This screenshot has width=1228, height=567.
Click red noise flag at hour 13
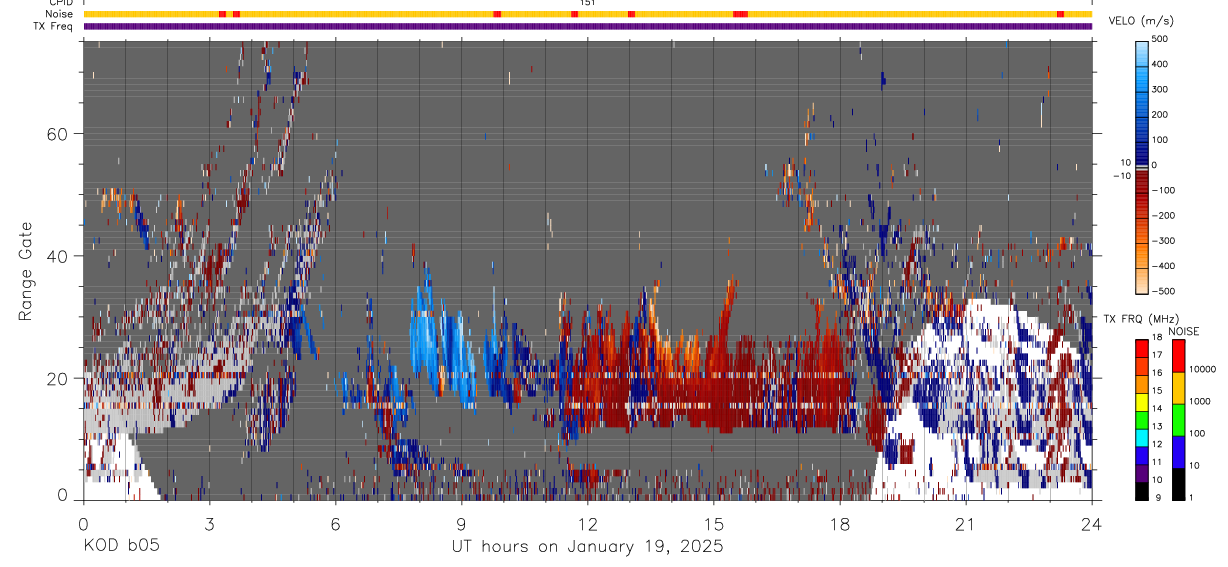[x=631, y=14]
